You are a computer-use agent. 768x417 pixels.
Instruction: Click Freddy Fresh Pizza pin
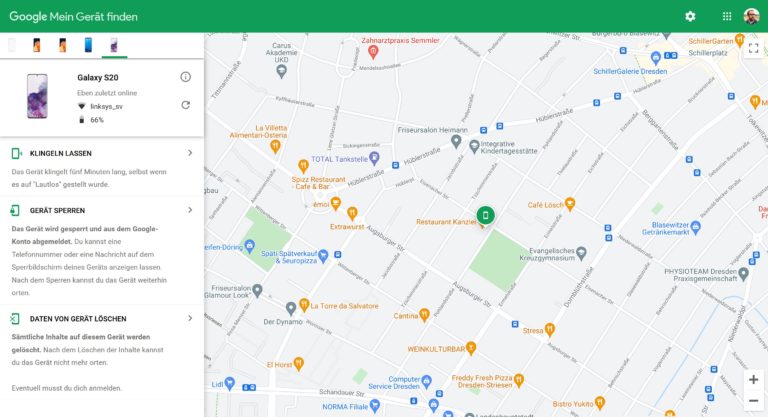(519, 380)
